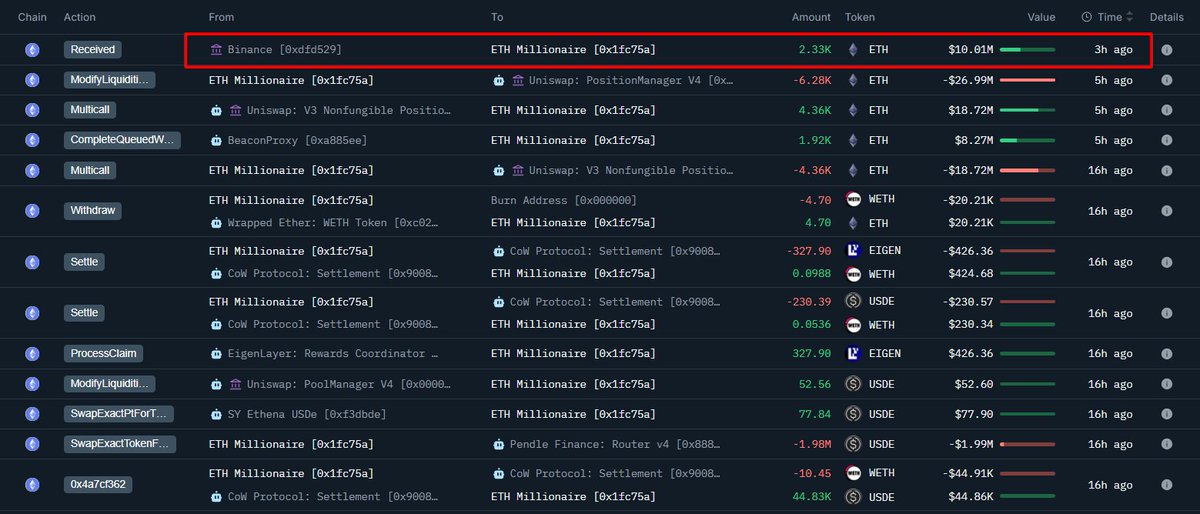Click the Received action tag
Image resolution: width=1200 pixels, height=514 pixels.
click(x=93, y=49)
